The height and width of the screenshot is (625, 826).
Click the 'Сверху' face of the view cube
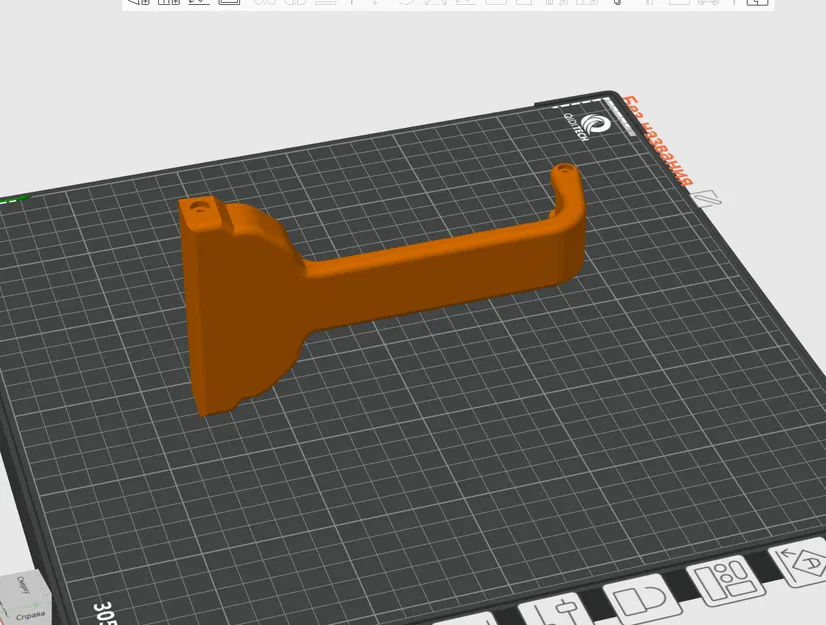[24, 584]
